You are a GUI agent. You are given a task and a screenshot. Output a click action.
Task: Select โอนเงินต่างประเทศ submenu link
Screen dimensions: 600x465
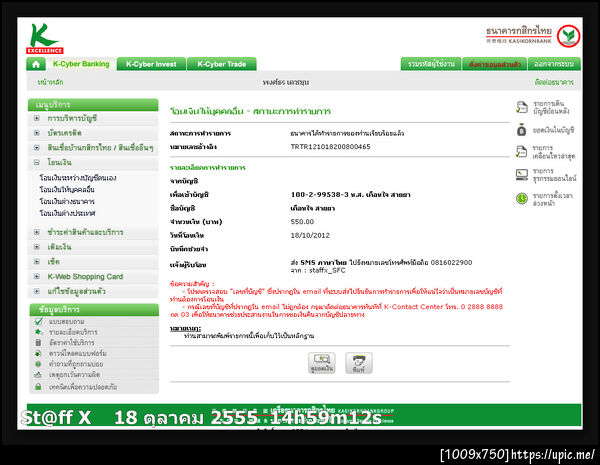67,213
